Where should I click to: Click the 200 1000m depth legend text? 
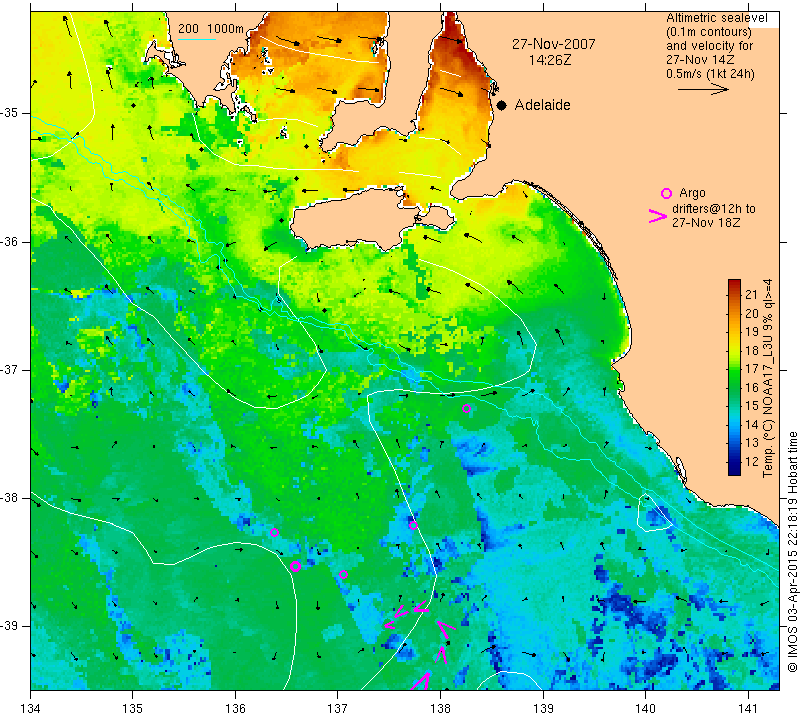pyautogui.click(x=211, y=29)
